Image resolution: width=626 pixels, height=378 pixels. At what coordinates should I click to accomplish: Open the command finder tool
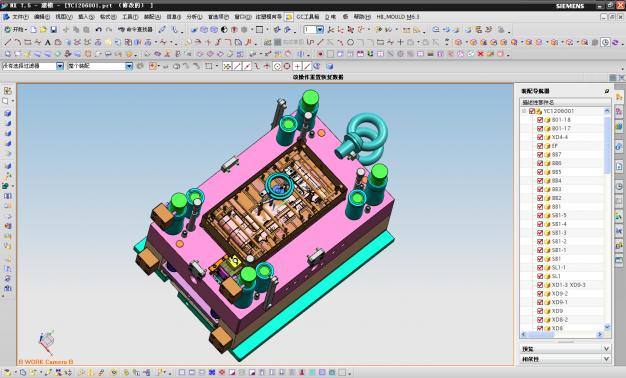135,30
